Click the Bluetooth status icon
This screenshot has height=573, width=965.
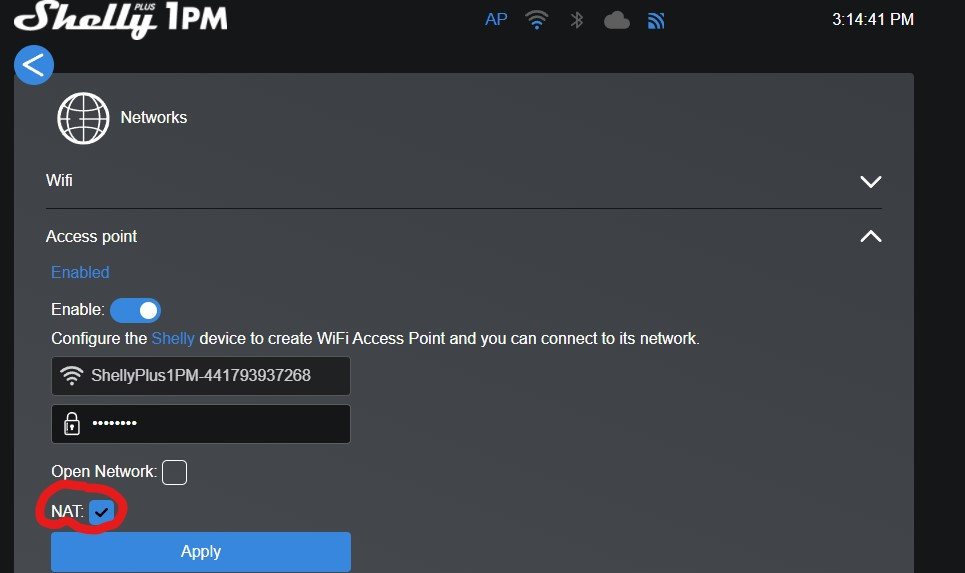click(576, 20)
